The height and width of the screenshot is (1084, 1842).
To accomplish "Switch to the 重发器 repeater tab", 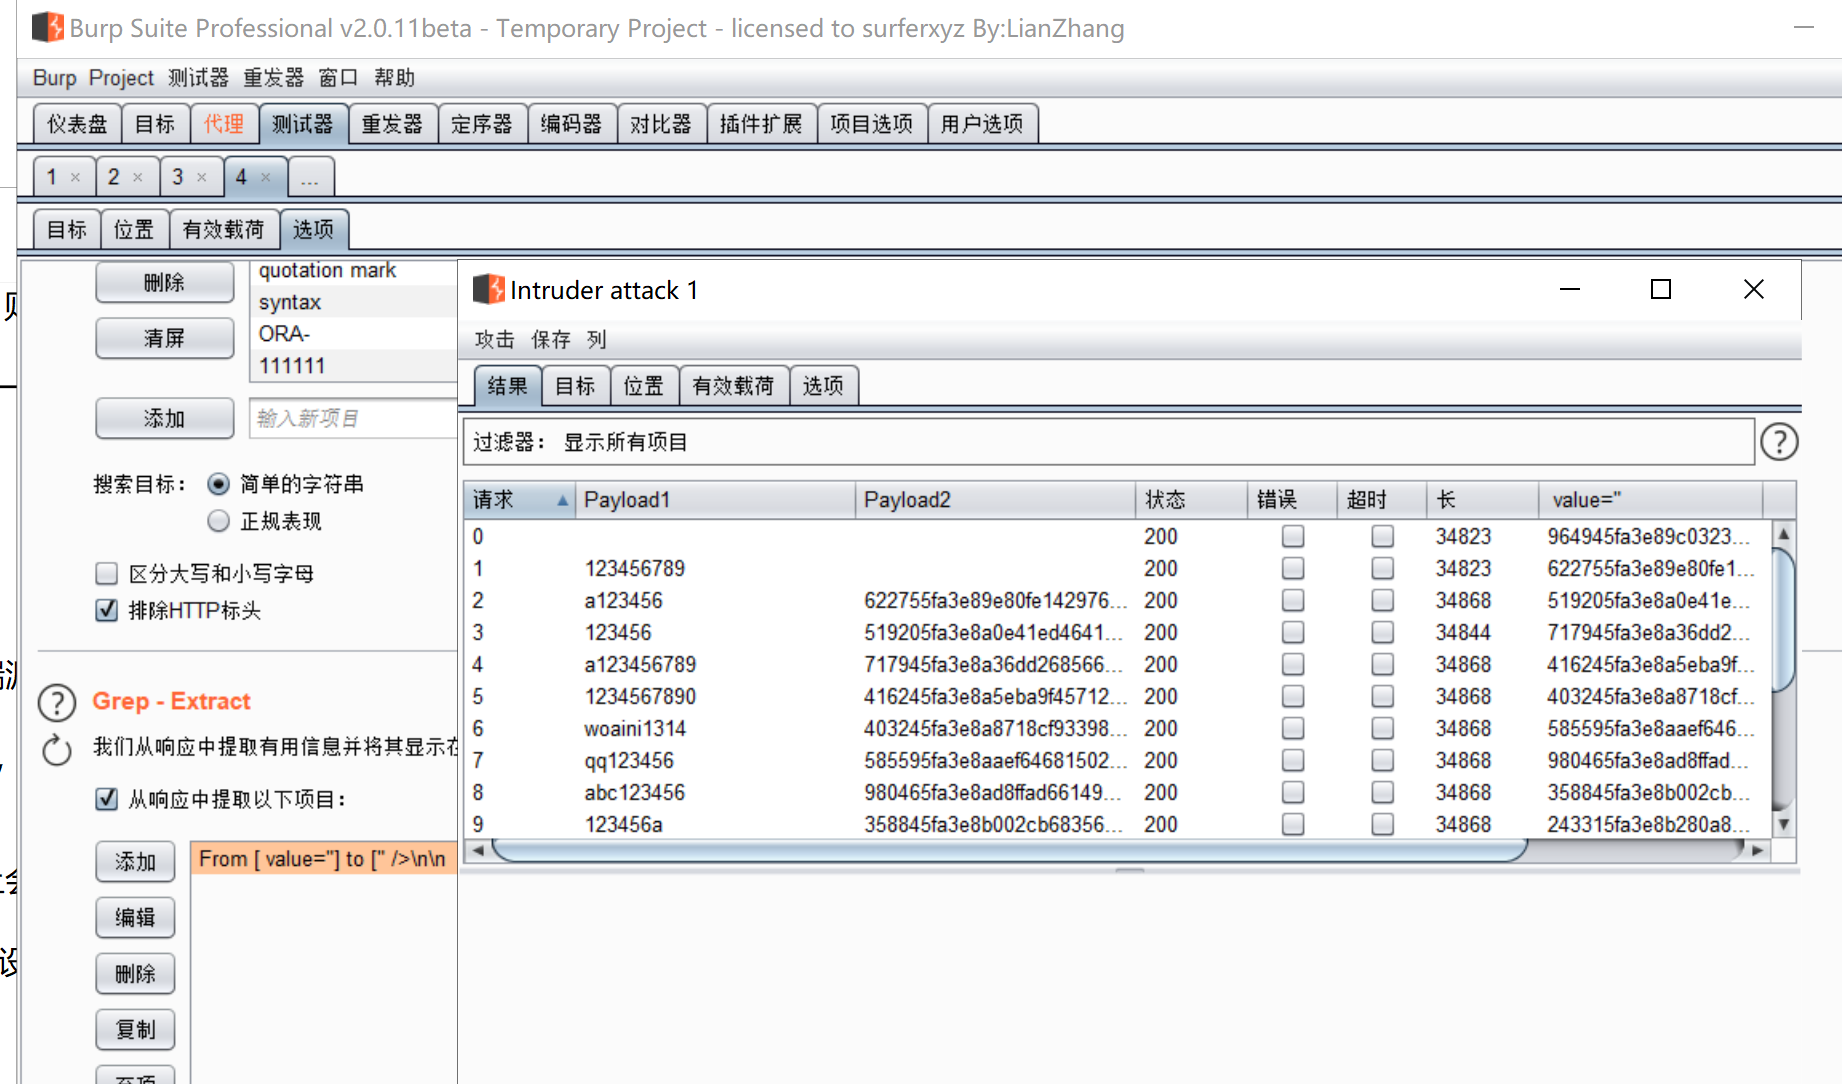I will point(392,124).
